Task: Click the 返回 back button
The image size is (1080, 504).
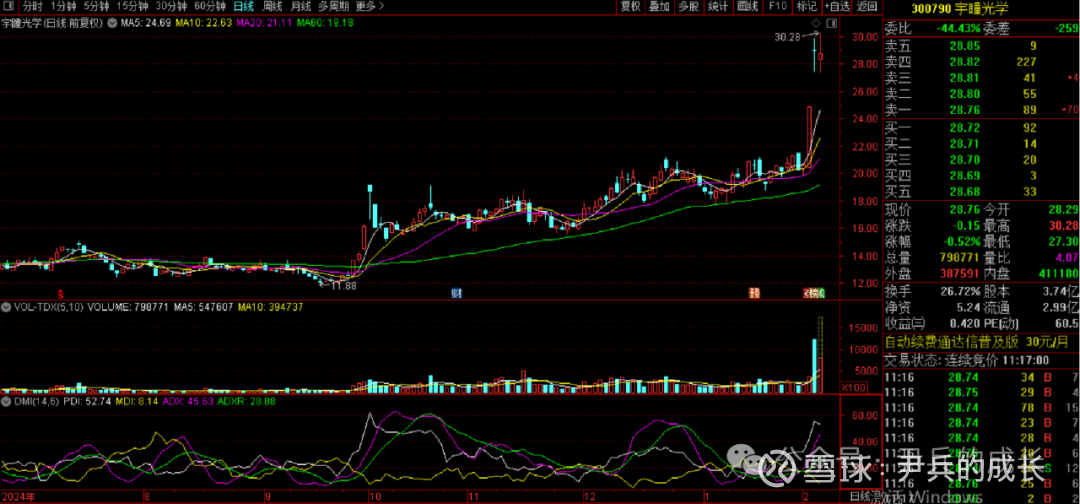Action: 866,7
